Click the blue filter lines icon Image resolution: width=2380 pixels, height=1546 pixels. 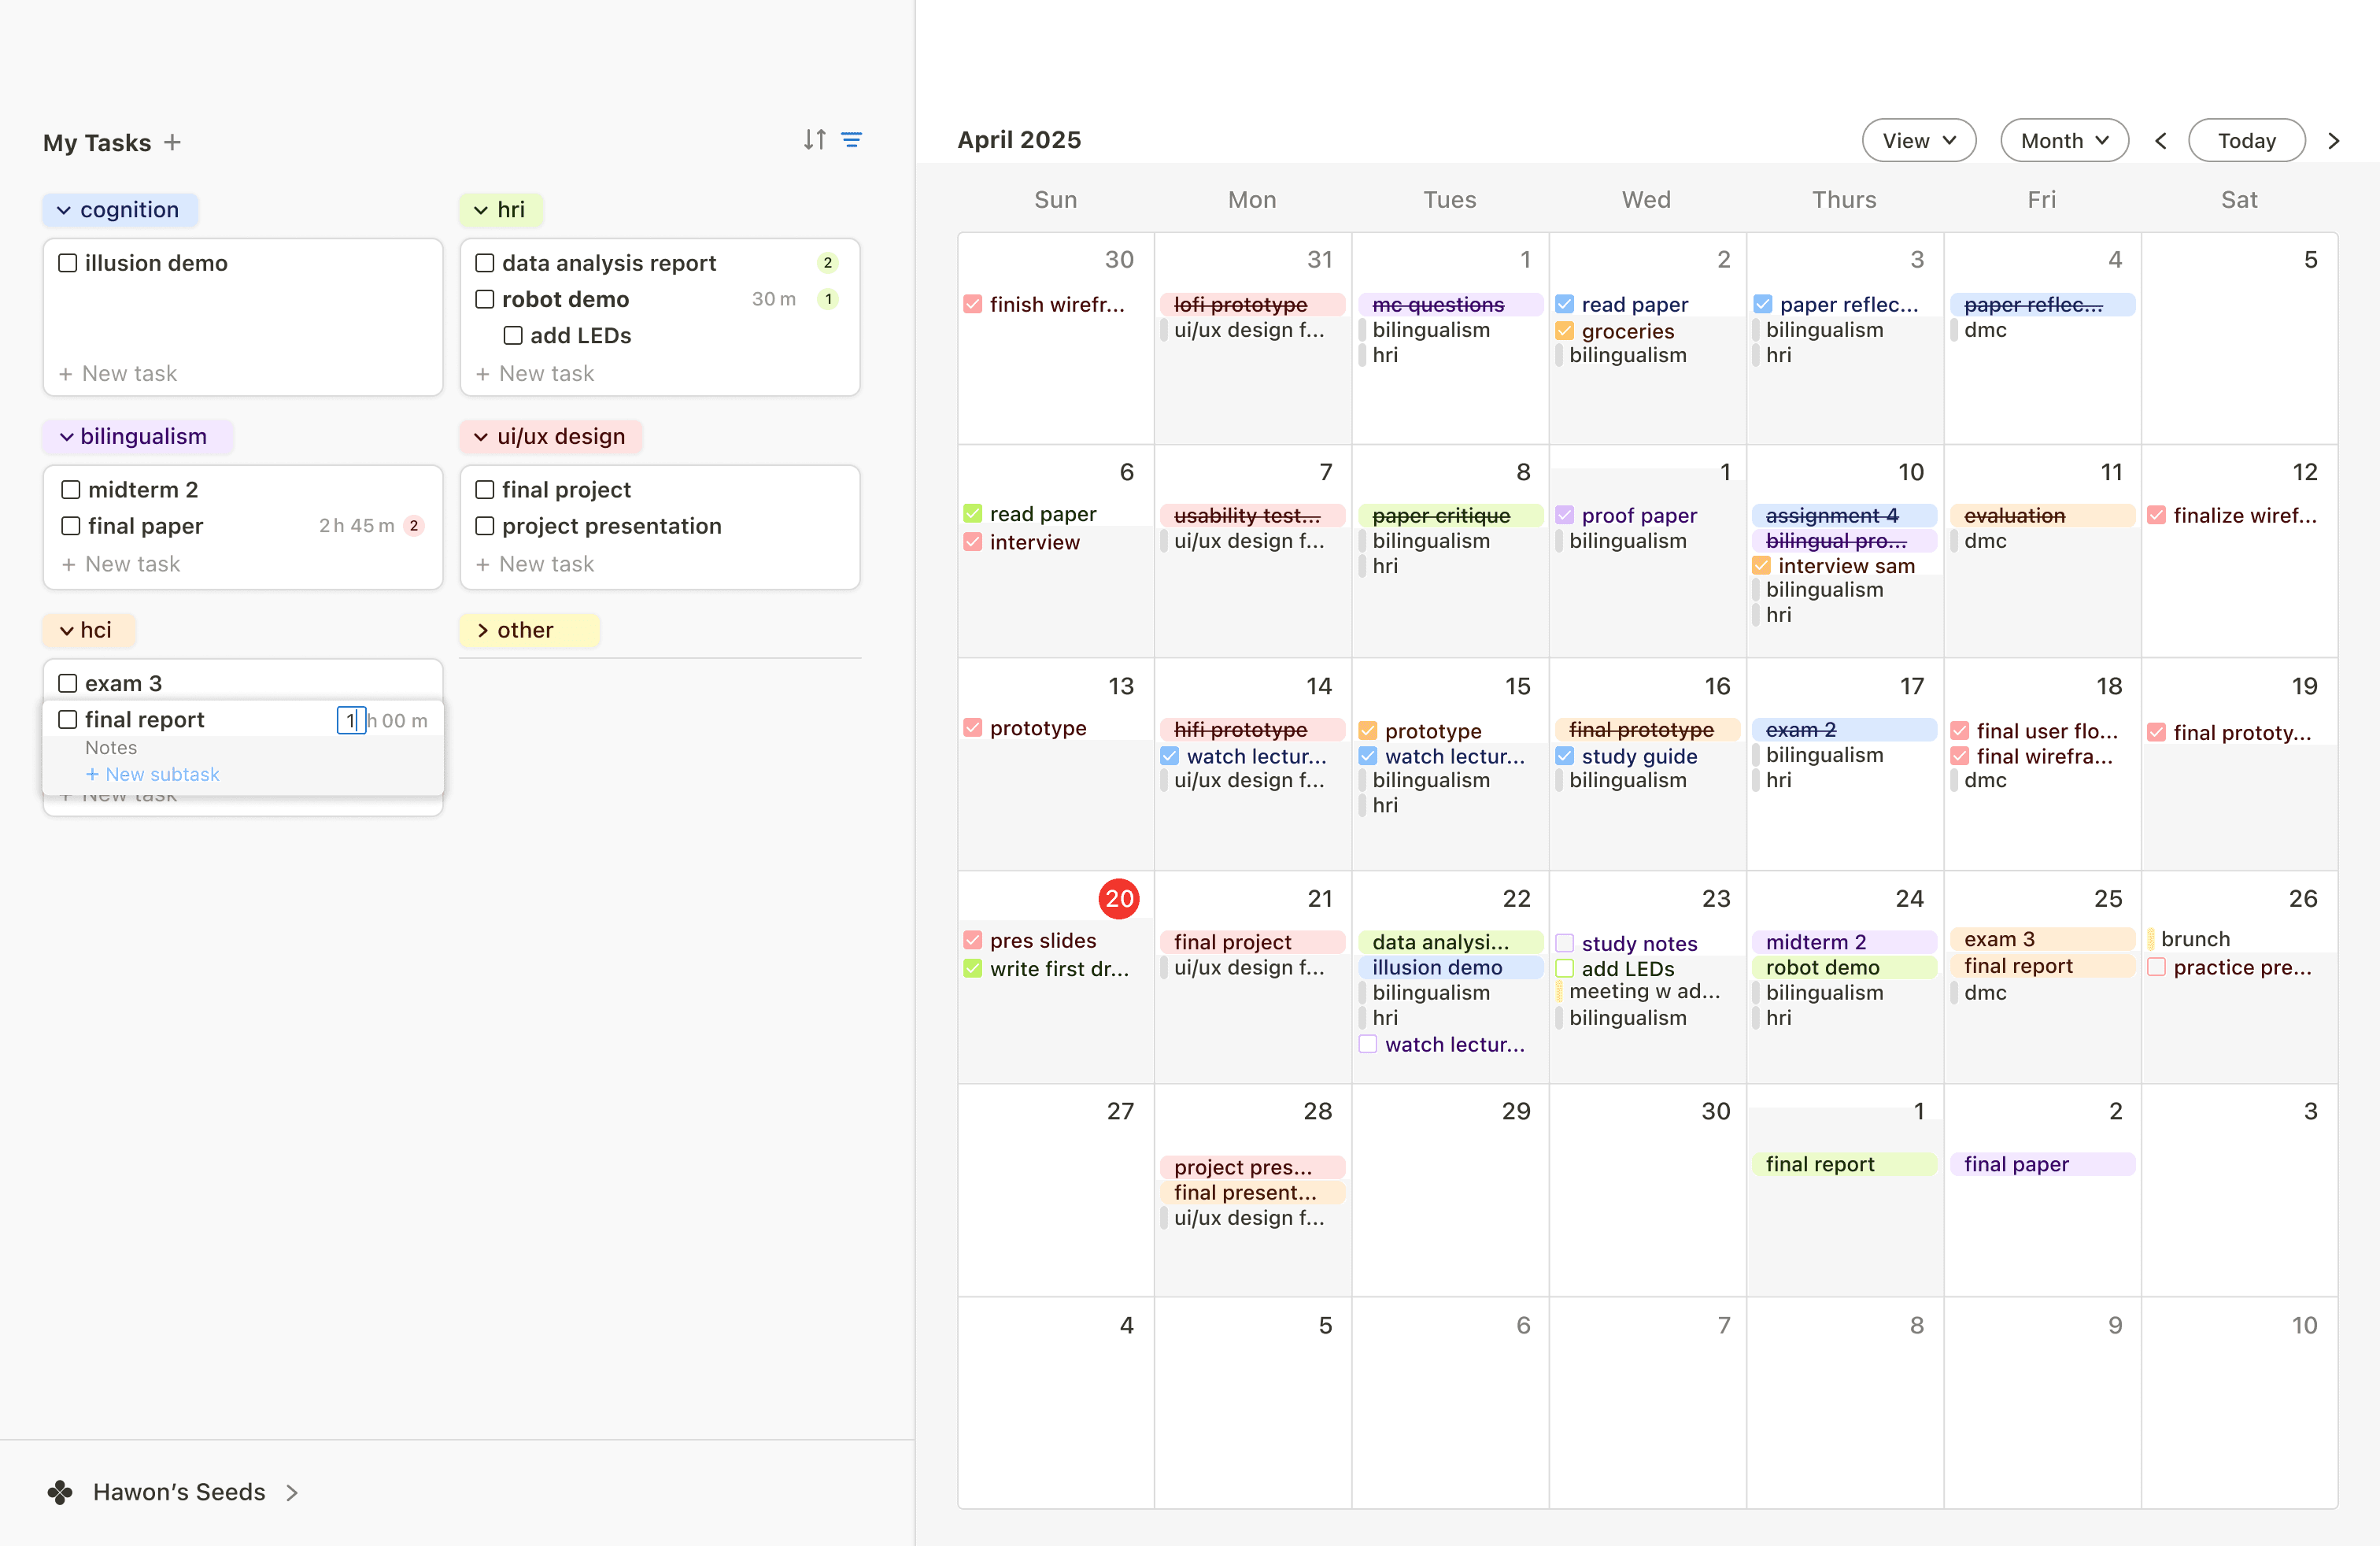(x=851, y=140)
